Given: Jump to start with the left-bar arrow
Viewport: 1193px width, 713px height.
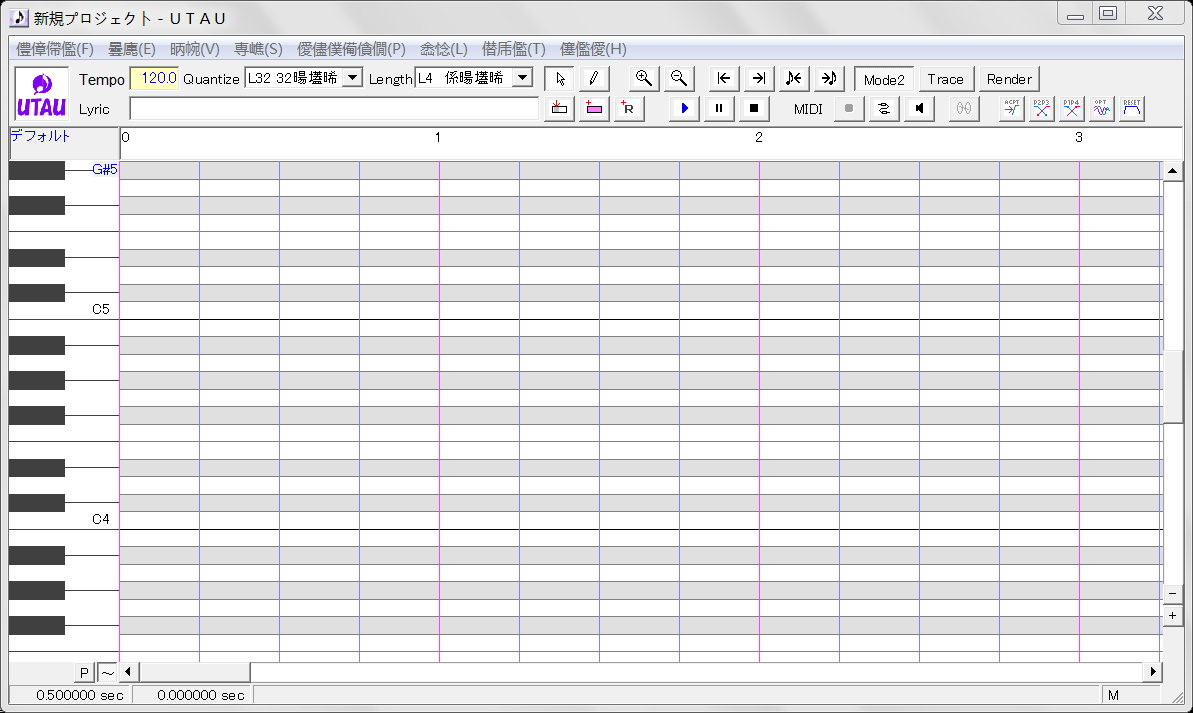Looking at the screenshot, I should click(x=724, y=78).
